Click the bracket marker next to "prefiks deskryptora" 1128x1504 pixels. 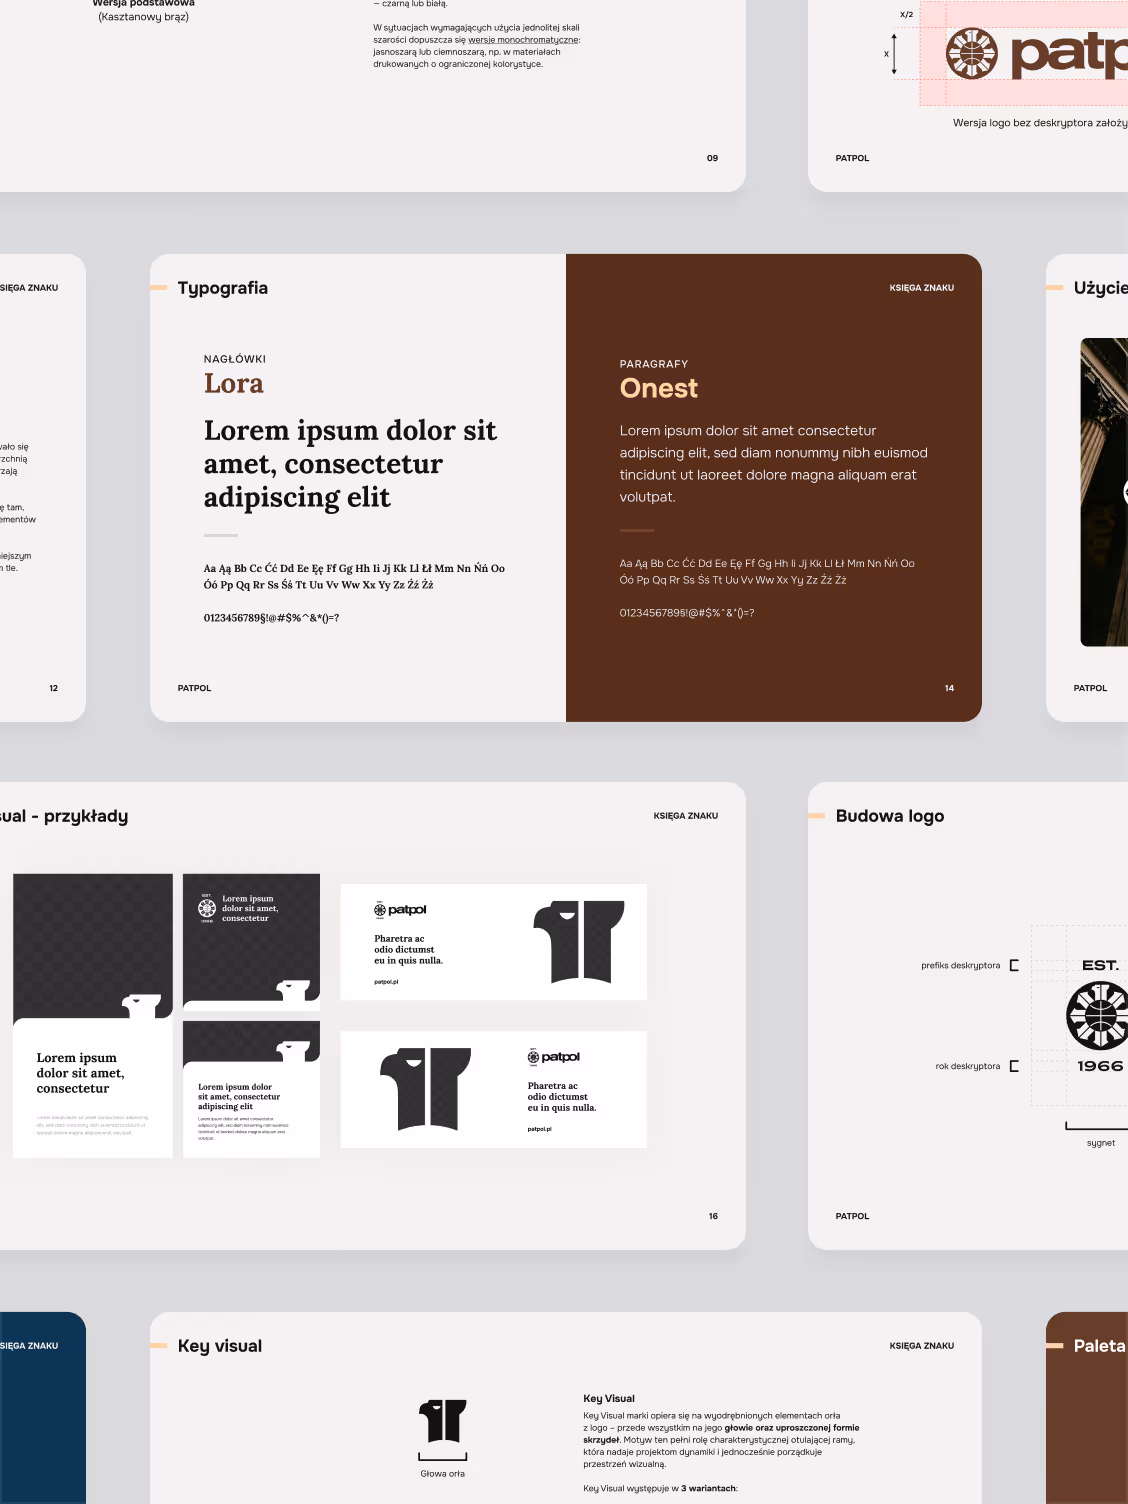(1014, 965)
